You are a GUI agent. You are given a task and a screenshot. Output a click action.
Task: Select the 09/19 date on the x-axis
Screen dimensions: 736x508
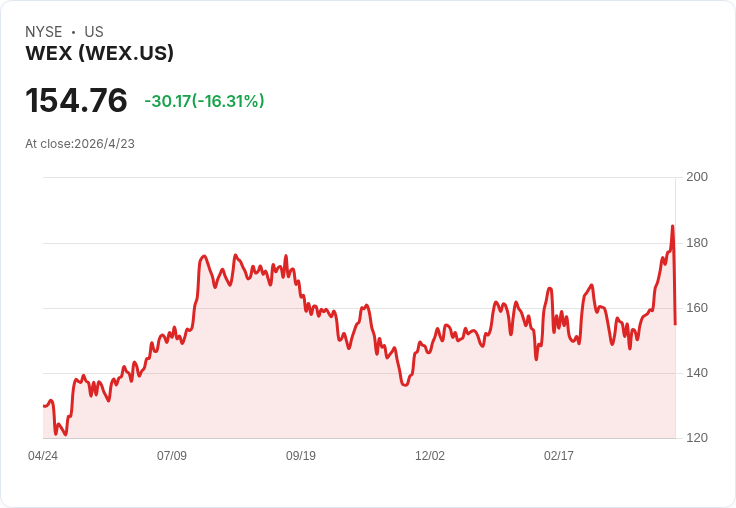301,456
